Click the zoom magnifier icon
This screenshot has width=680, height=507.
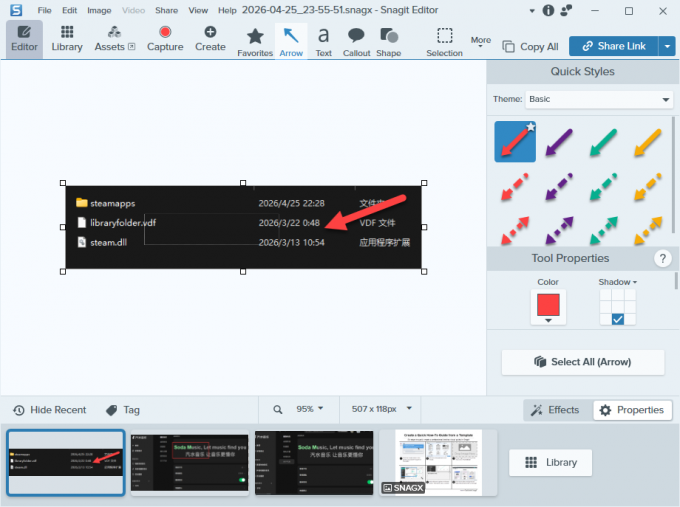pyautogui.click(x=278, y=409)
